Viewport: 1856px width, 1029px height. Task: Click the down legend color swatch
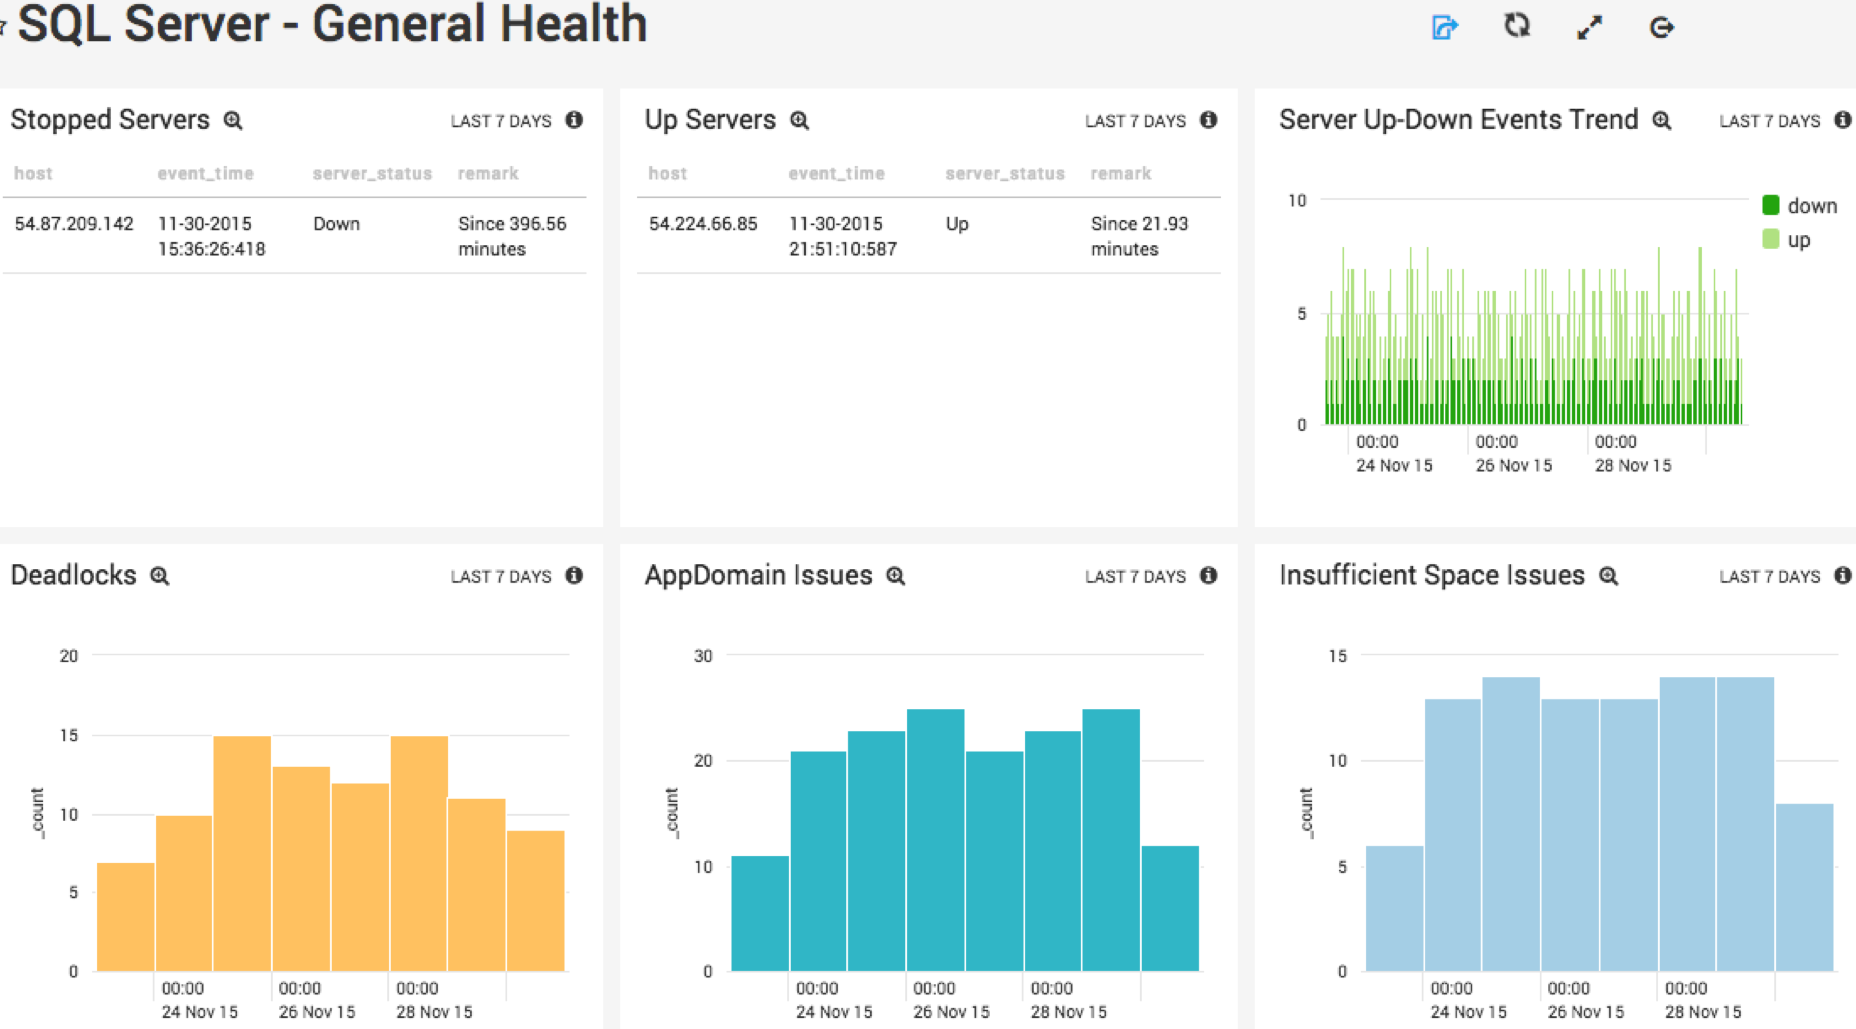1770,205
